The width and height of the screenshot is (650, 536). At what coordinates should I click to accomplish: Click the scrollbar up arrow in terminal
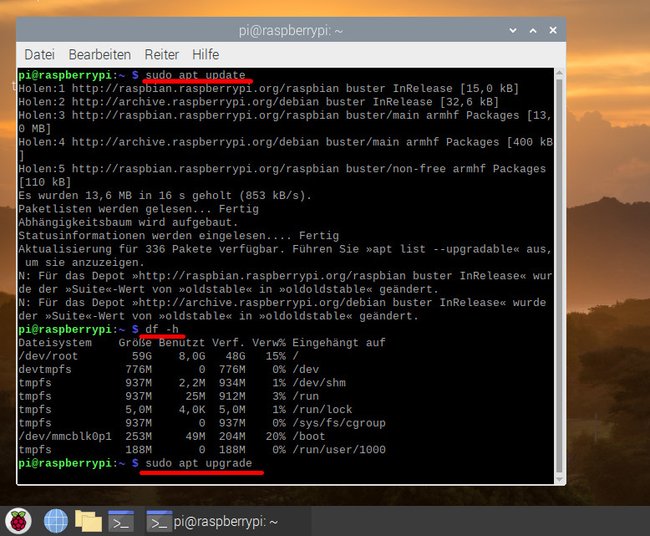point(559,74)
